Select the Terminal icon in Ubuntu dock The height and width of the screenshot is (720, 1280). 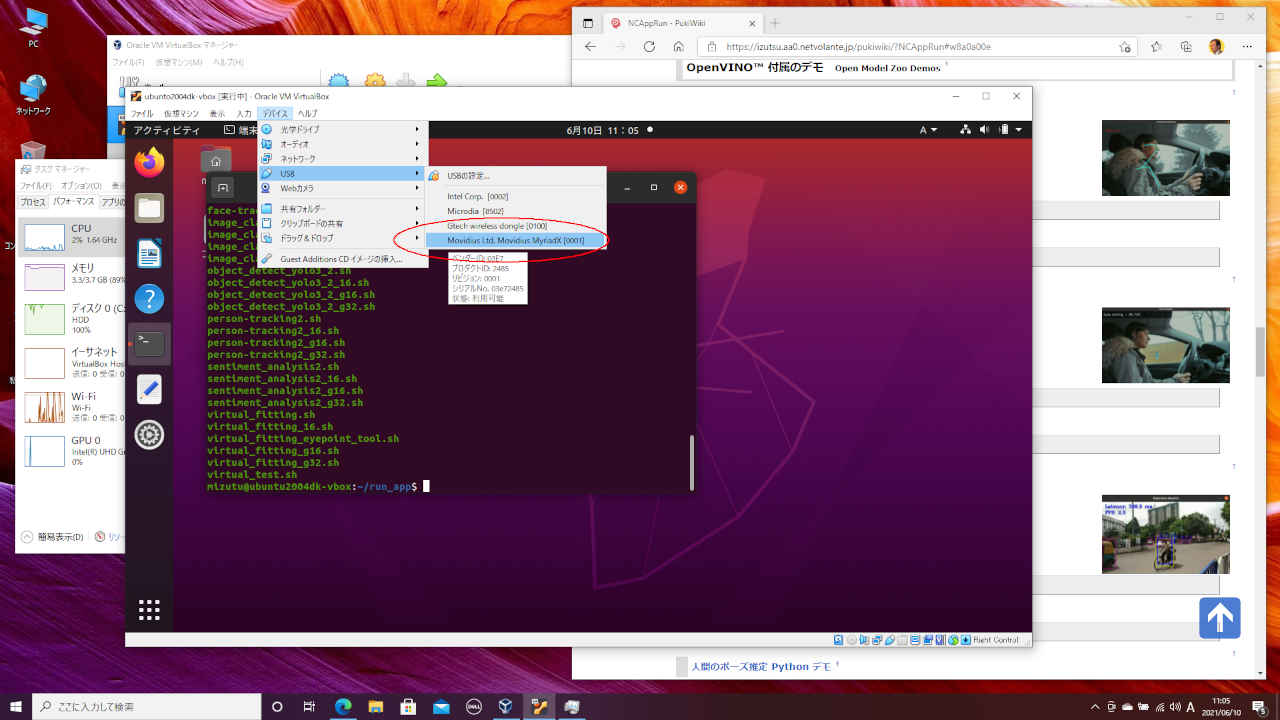150,344
